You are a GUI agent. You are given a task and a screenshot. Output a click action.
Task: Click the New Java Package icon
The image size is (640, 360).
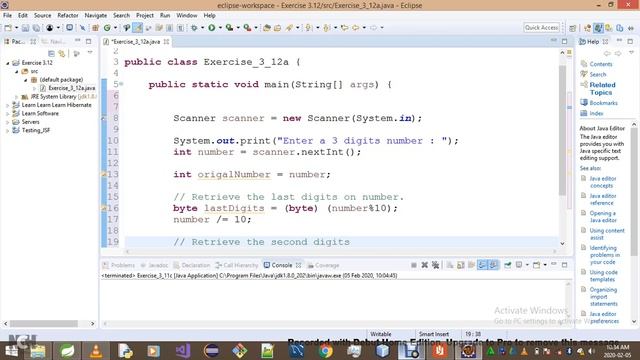pos(96,28)
